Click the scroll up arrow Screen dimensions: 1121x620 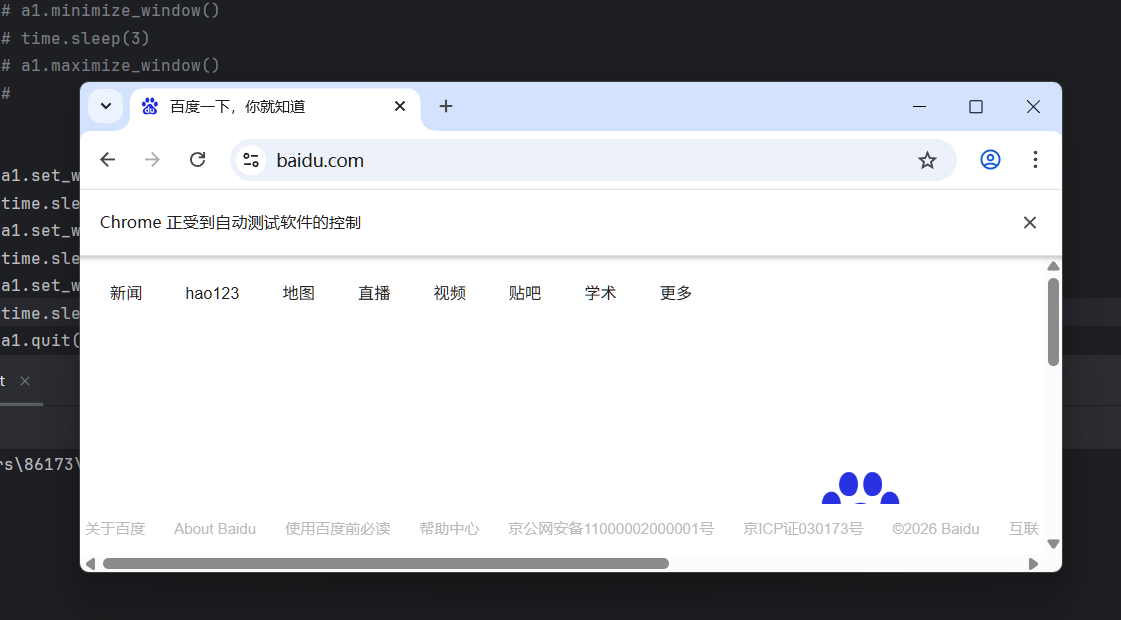click(1053, 267)
